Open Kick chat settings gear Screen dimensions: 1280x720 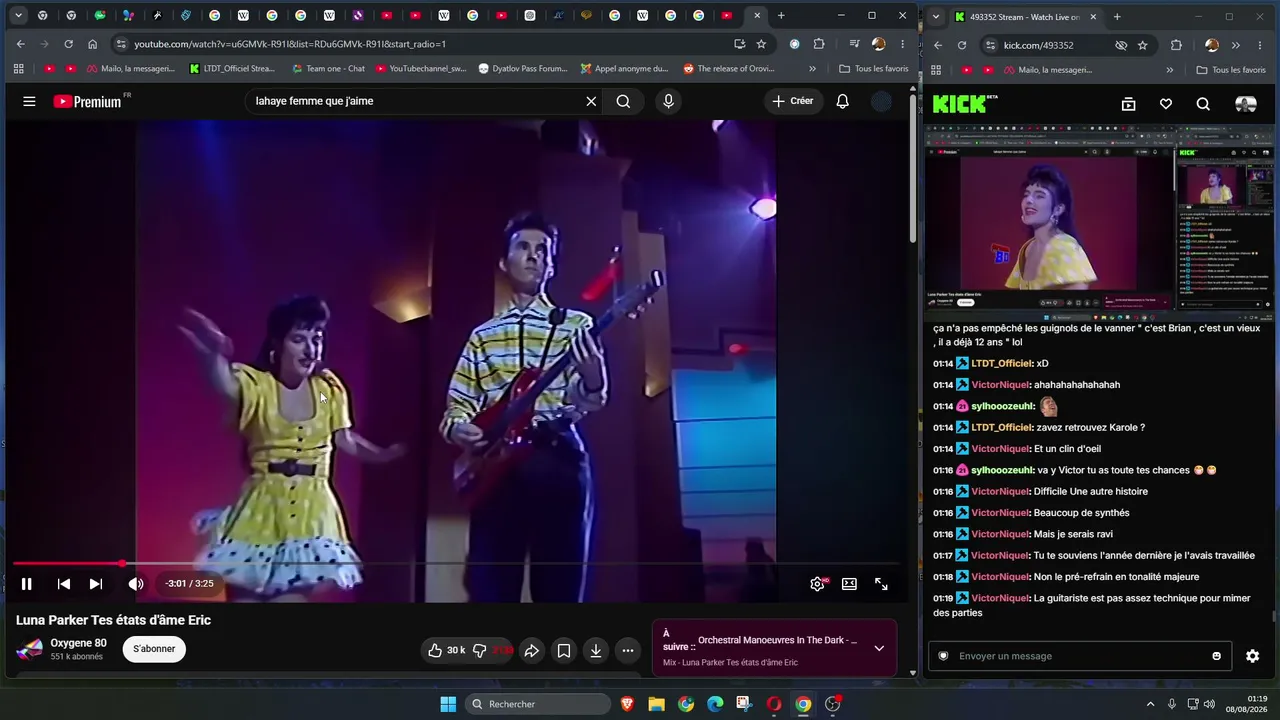[x=1252, y=656]
